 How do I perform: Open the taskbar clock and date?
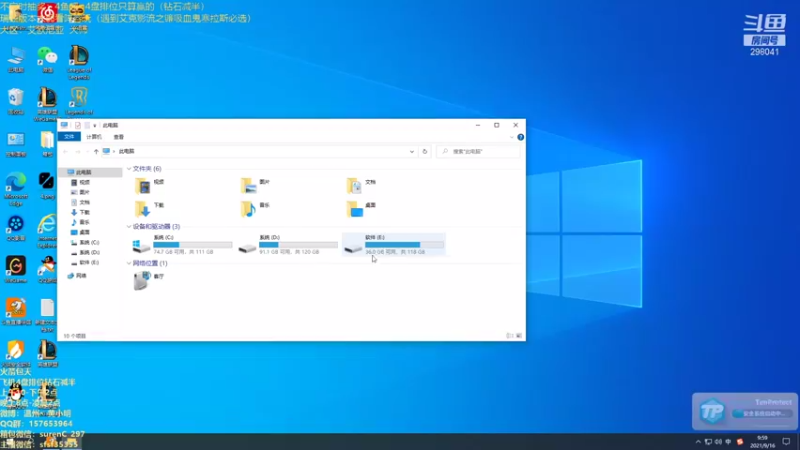coord(762,442)
